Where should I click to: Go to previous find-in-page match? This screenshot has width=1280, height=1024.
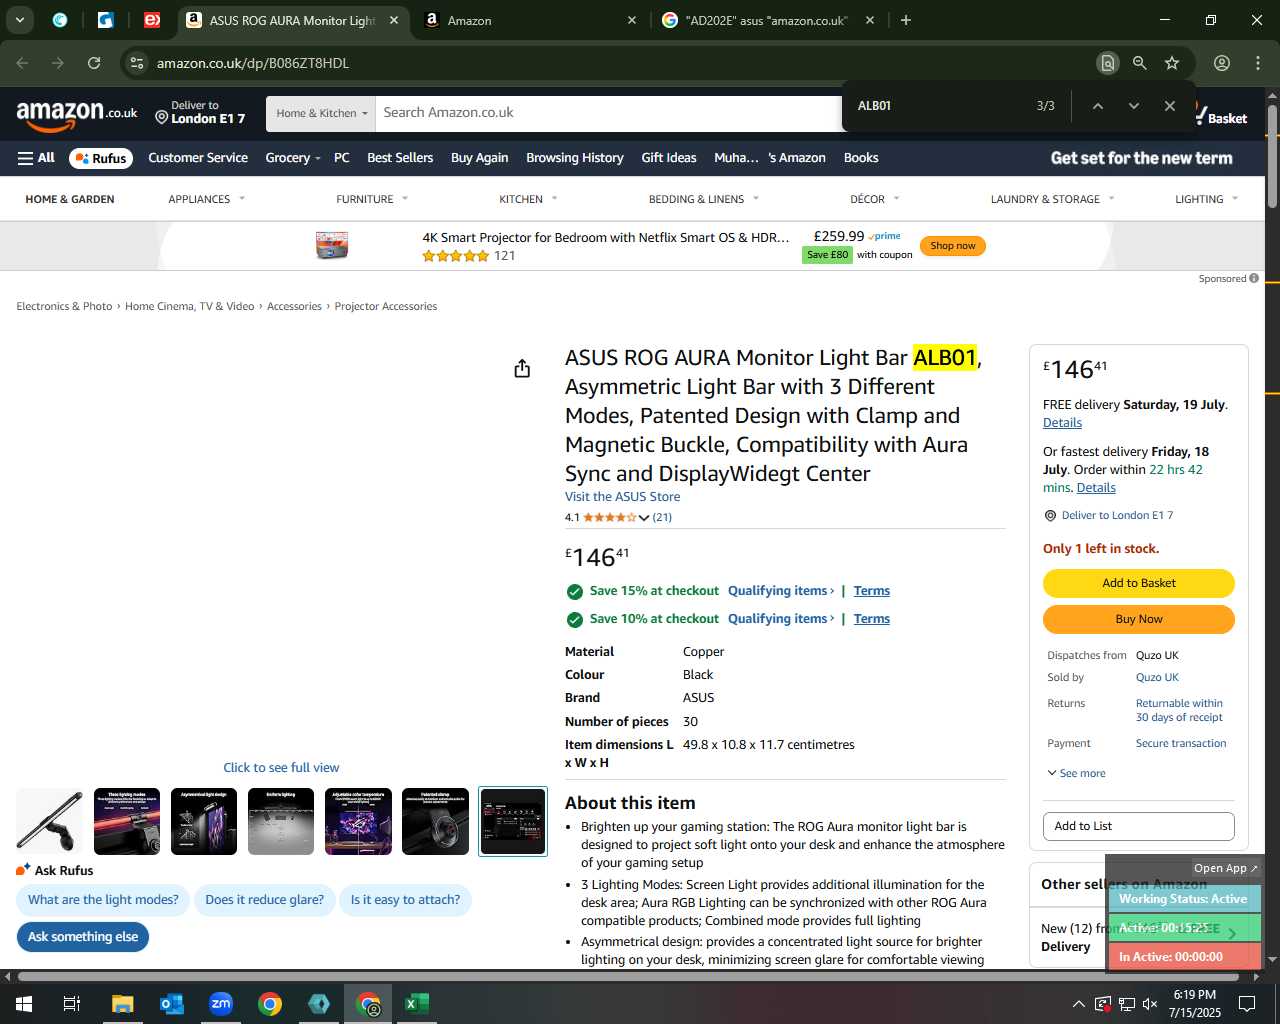click(x=1097, y=106)
